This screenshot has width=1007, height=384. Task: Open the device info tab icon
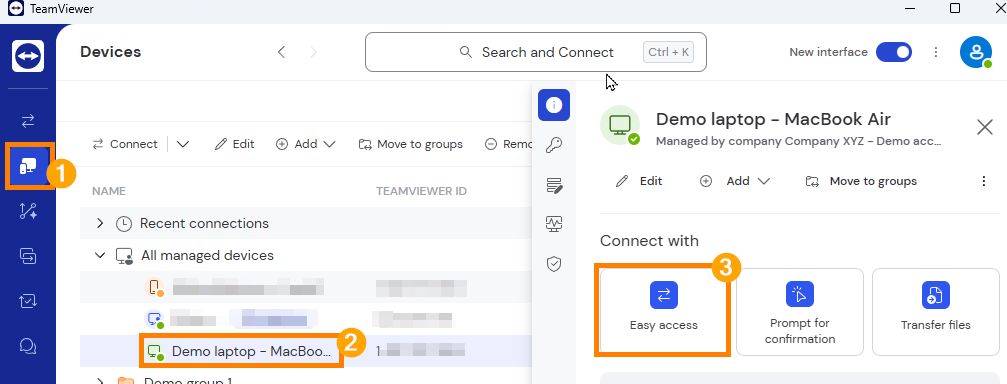pos(554,105)
